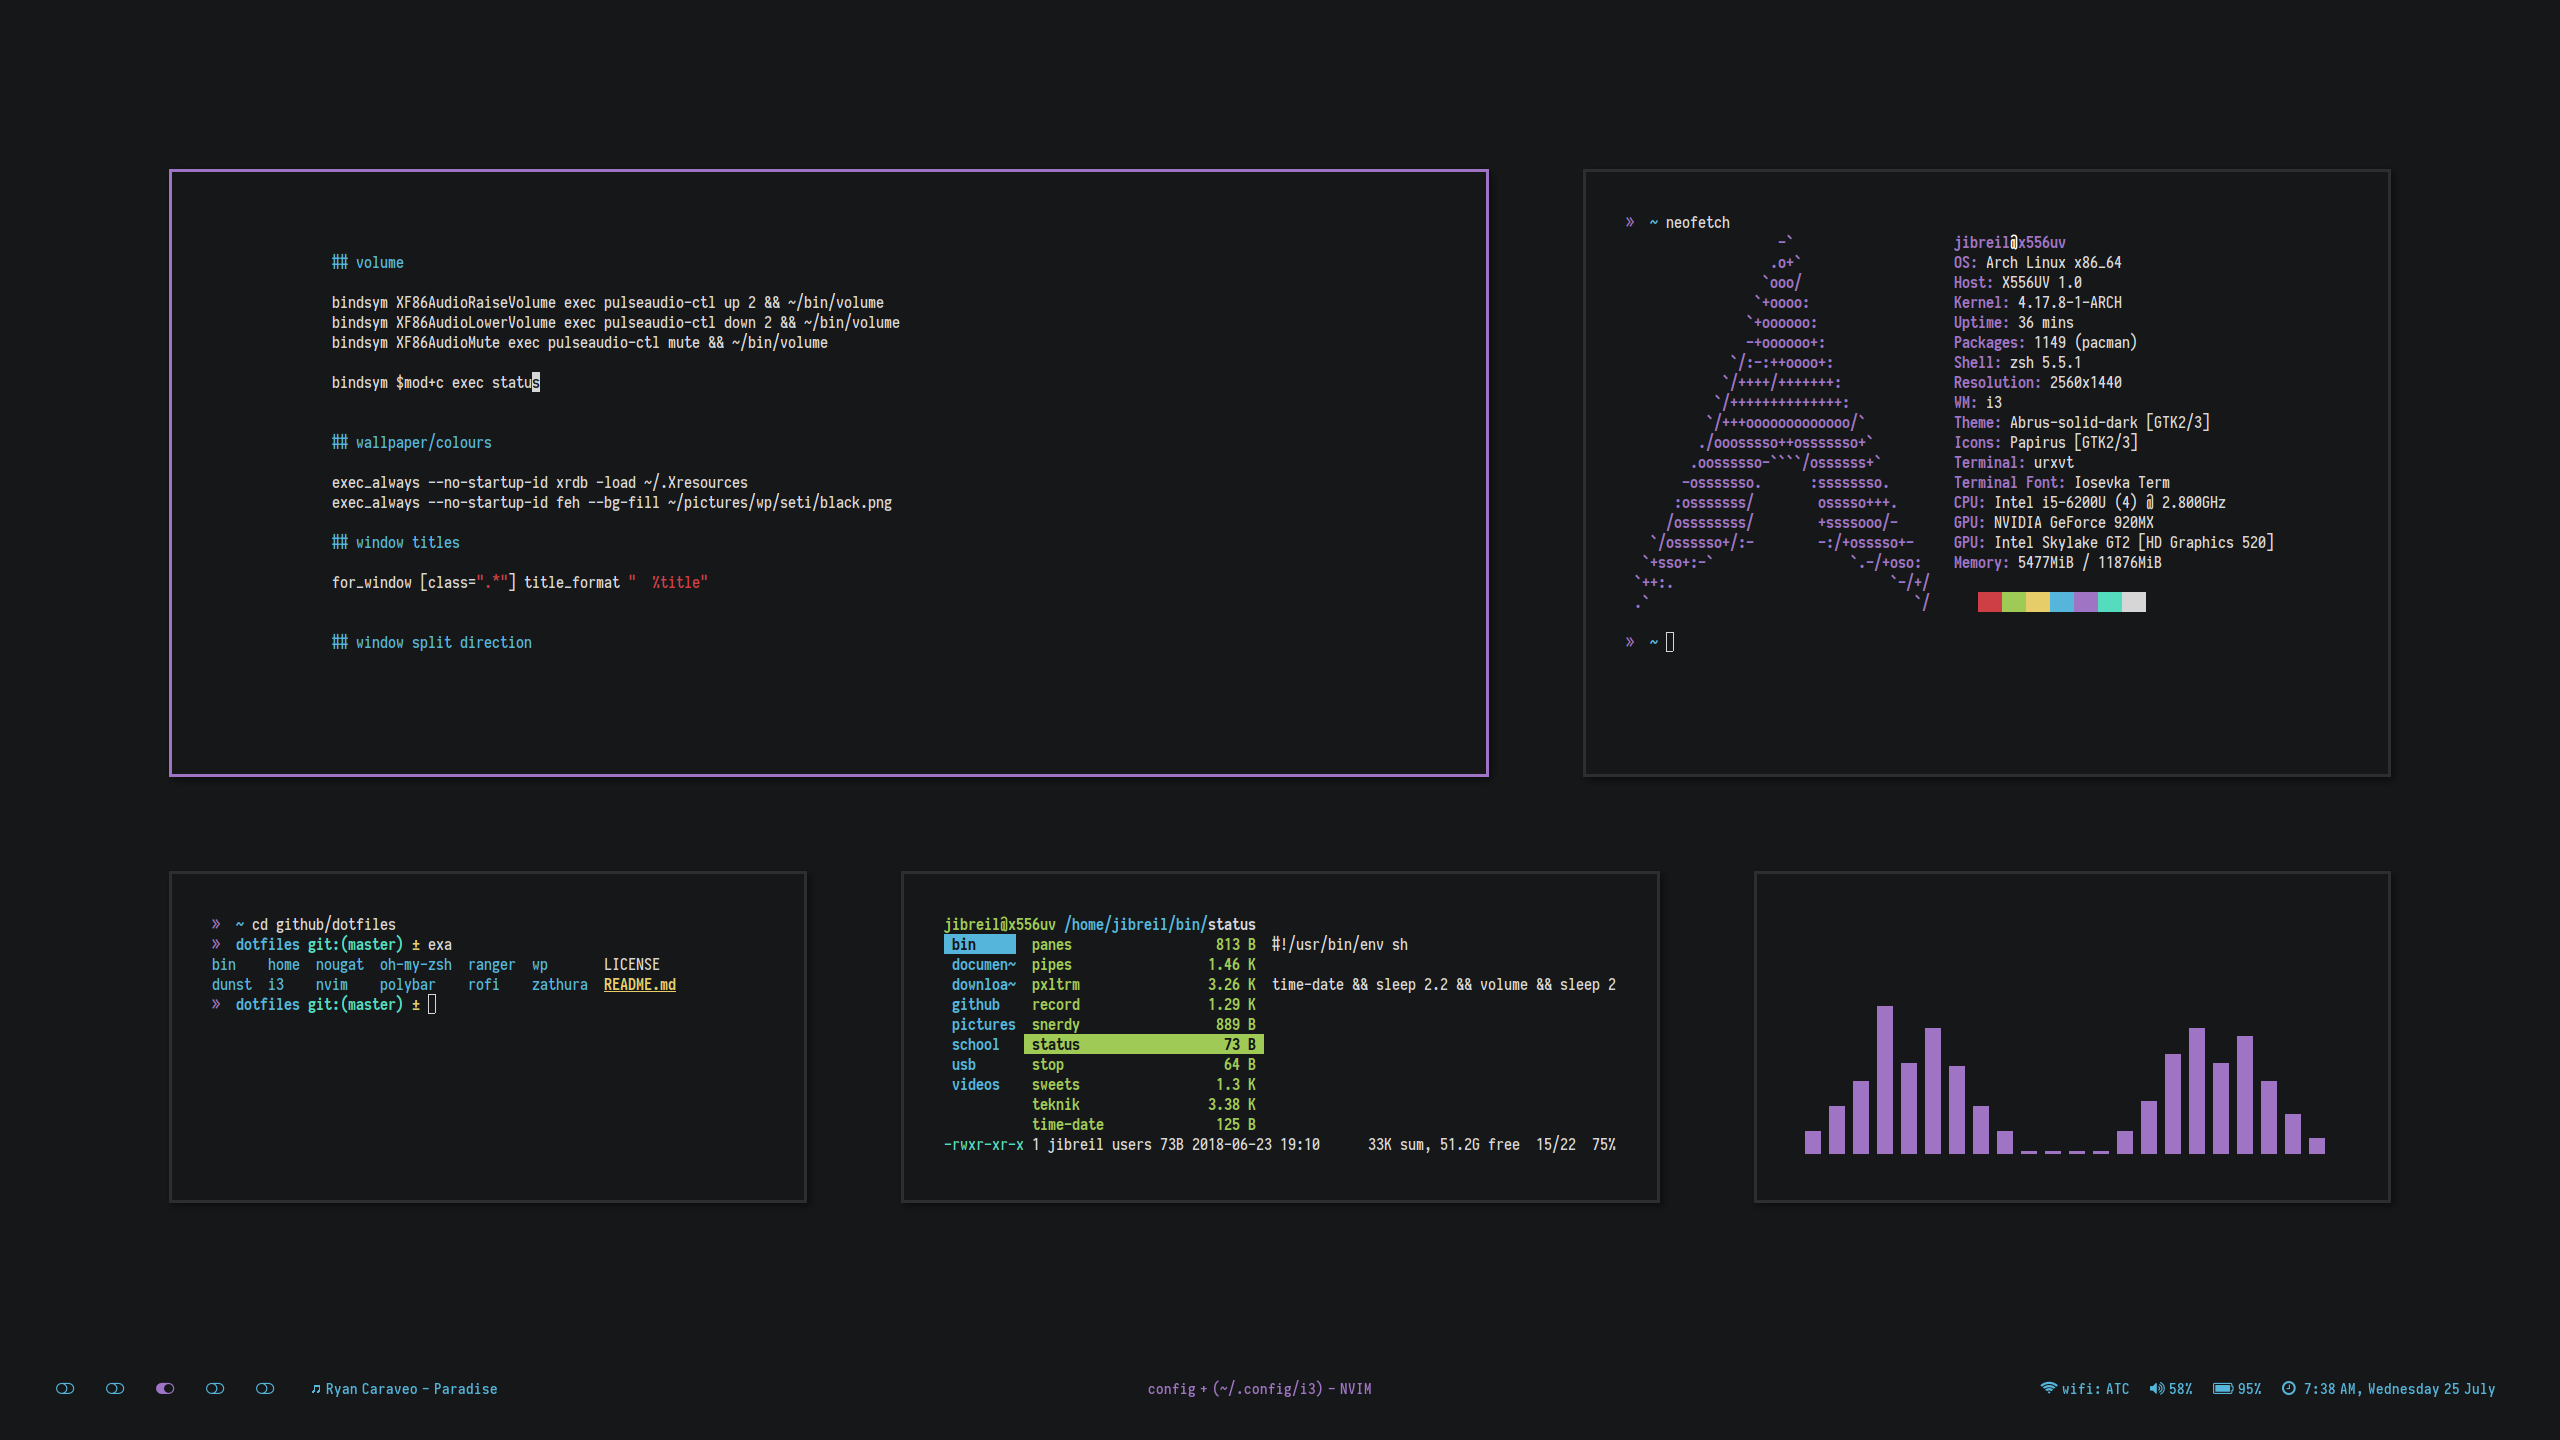Click the README.md link in terminal
Image resolution: width=2560 pixels, height=1440 pixels.
click(x=639, y=984)
